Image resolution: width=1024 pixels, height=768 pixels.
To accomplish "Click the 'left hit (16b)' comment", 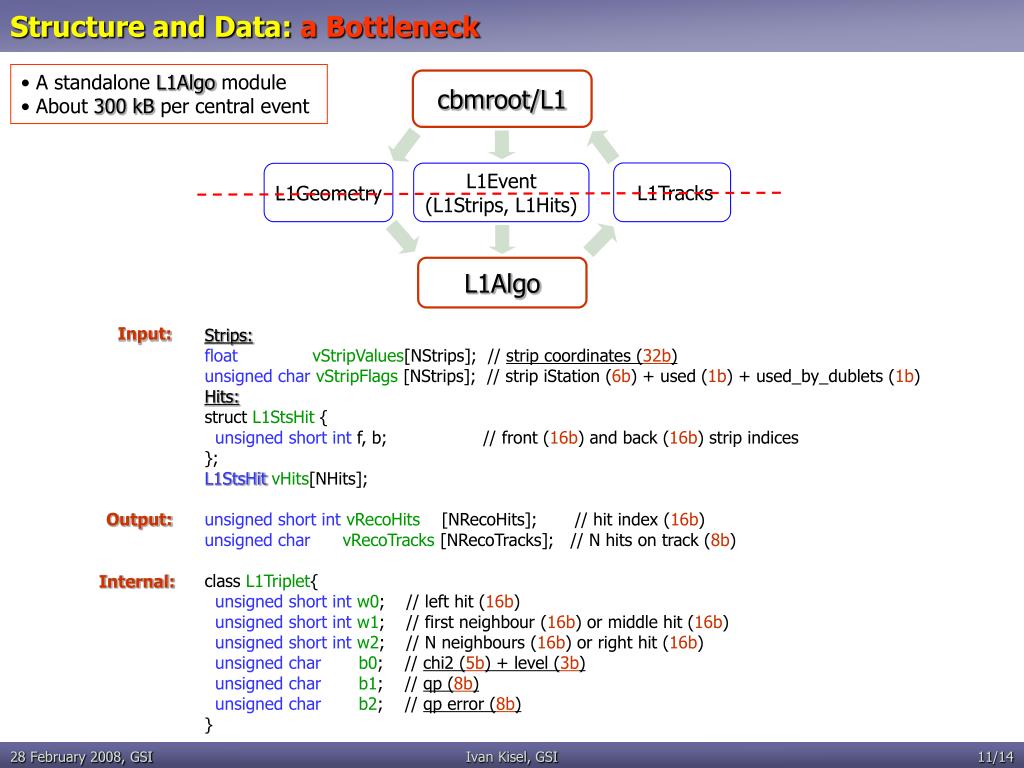I will [x=472, y=602].
